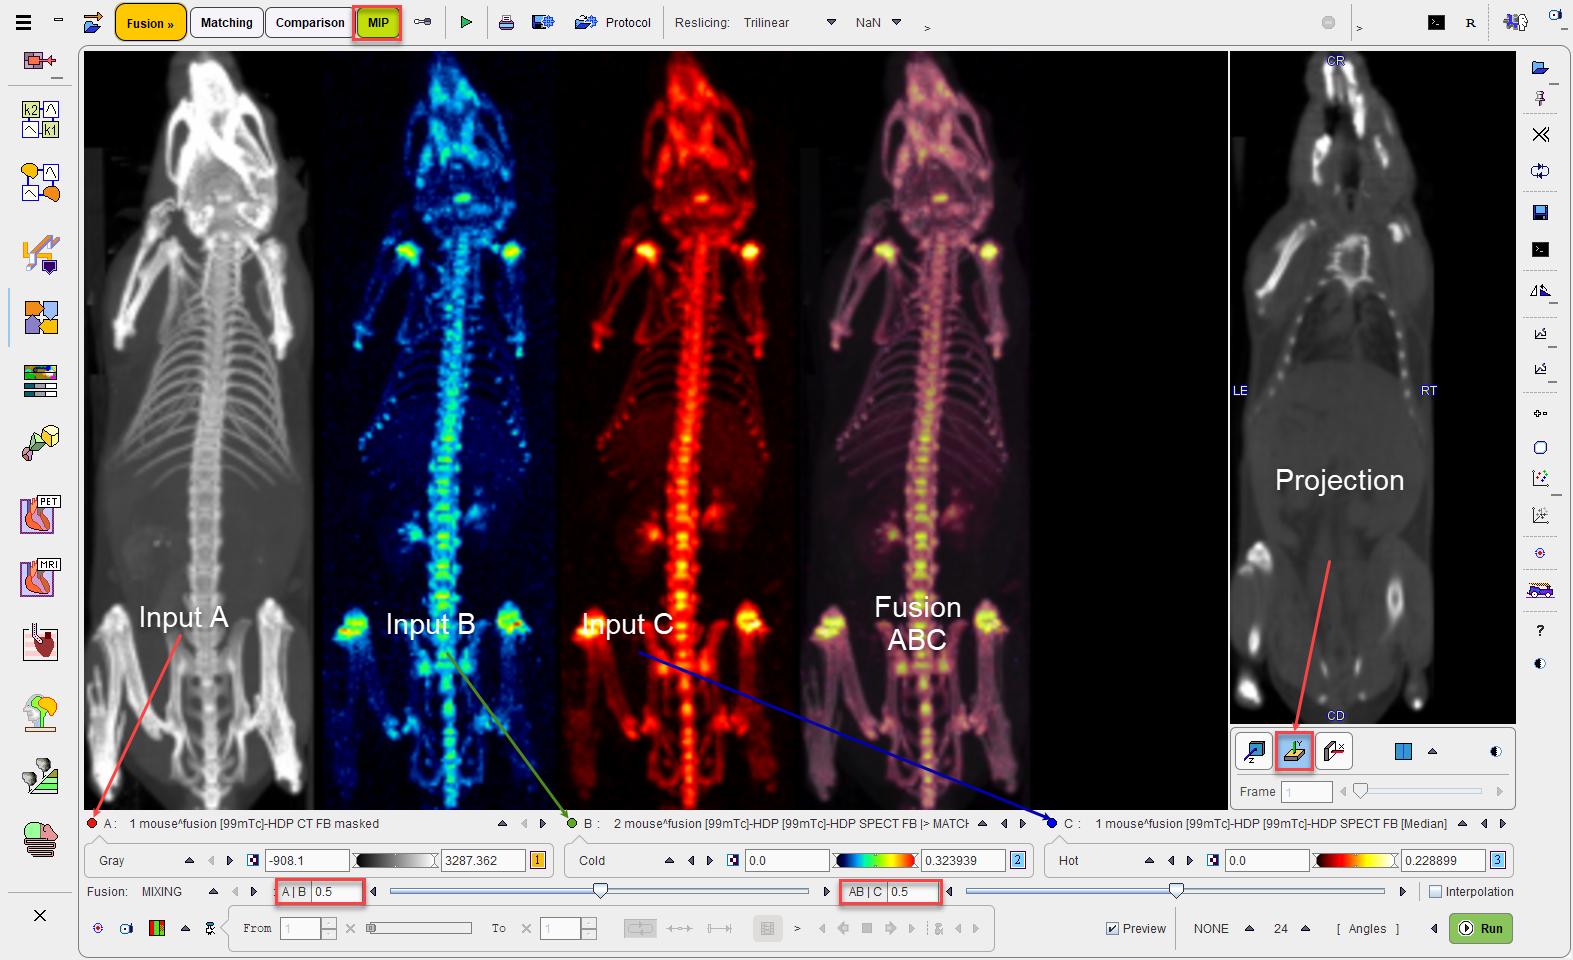Click the load data folder arrow icon
The height and width of the screenshot is (960, 1573).
[92, 22]
